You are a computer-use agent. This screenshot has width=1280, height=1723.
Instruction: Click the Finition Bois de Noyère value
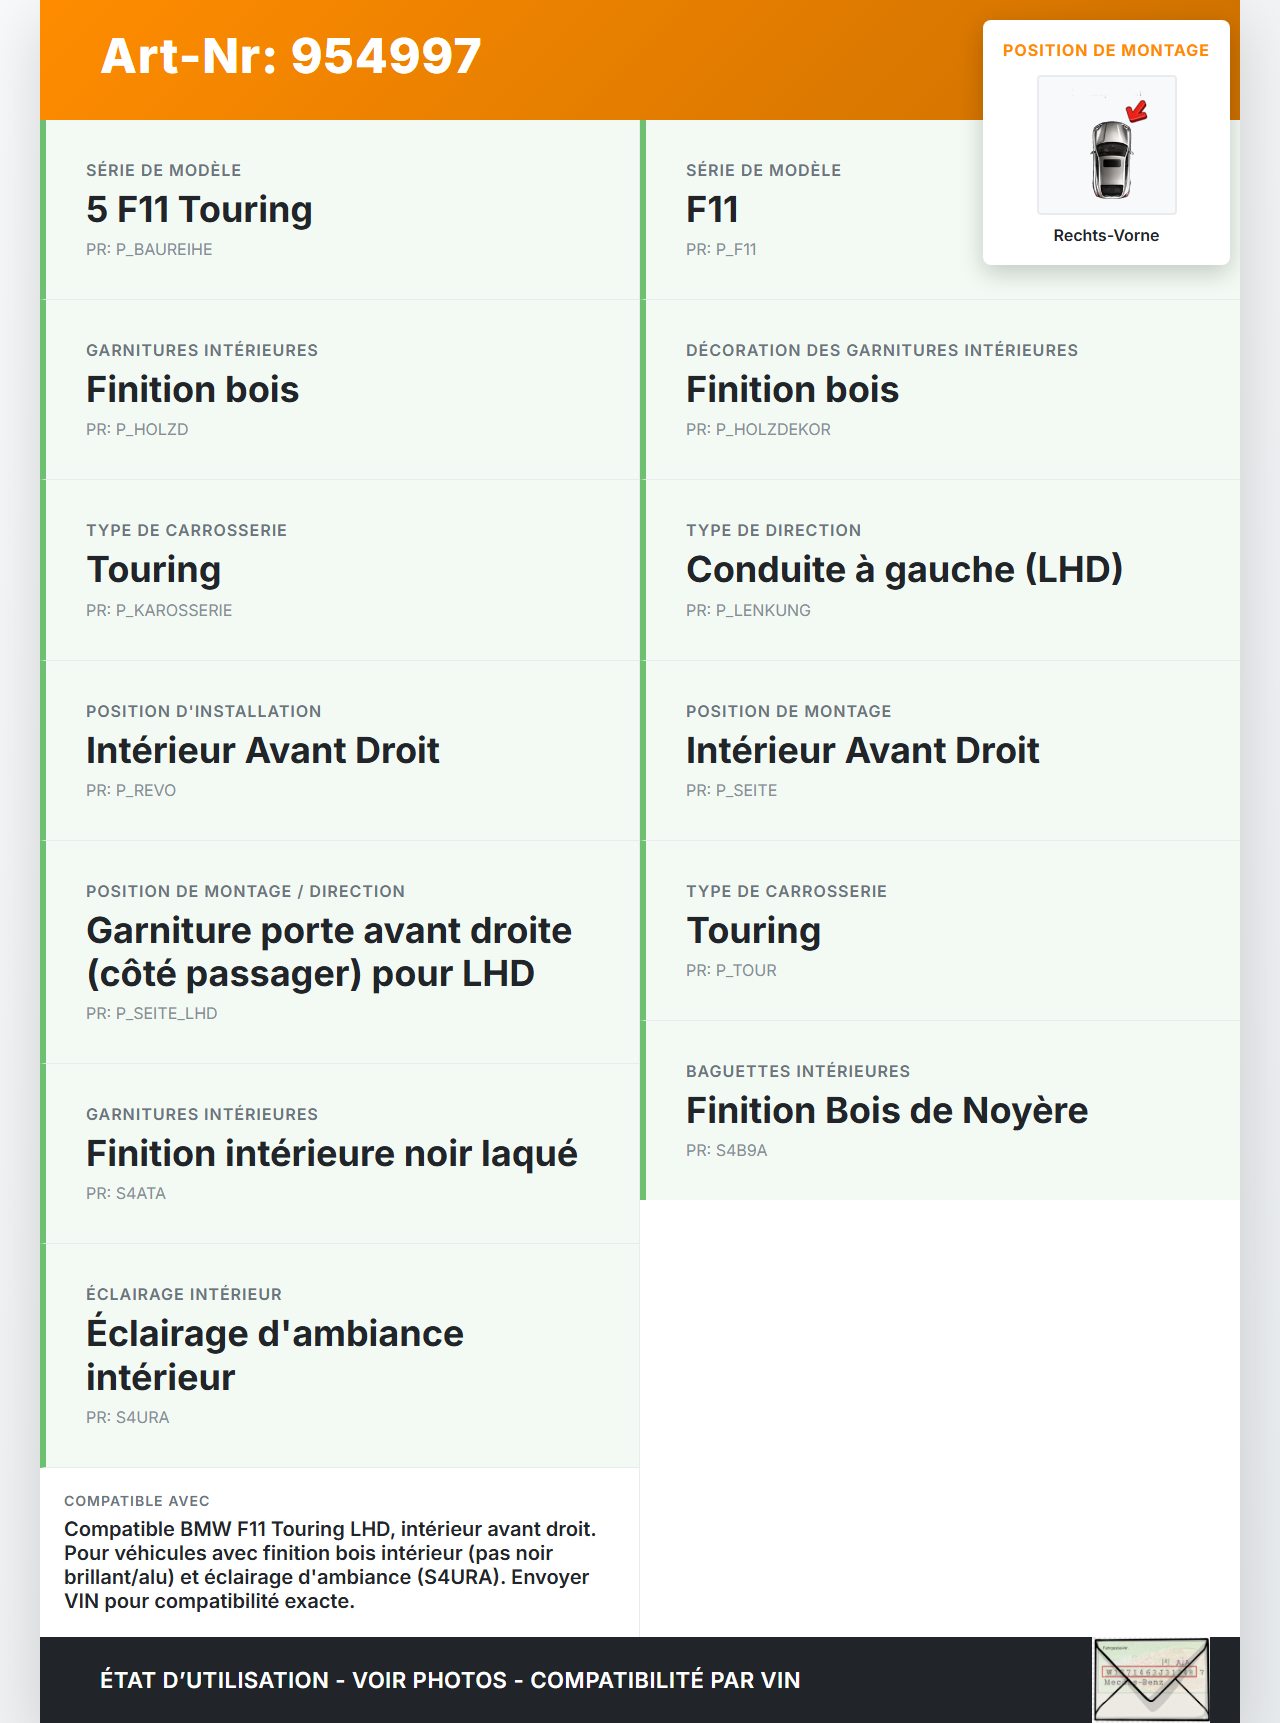(x=886, y=1111)
